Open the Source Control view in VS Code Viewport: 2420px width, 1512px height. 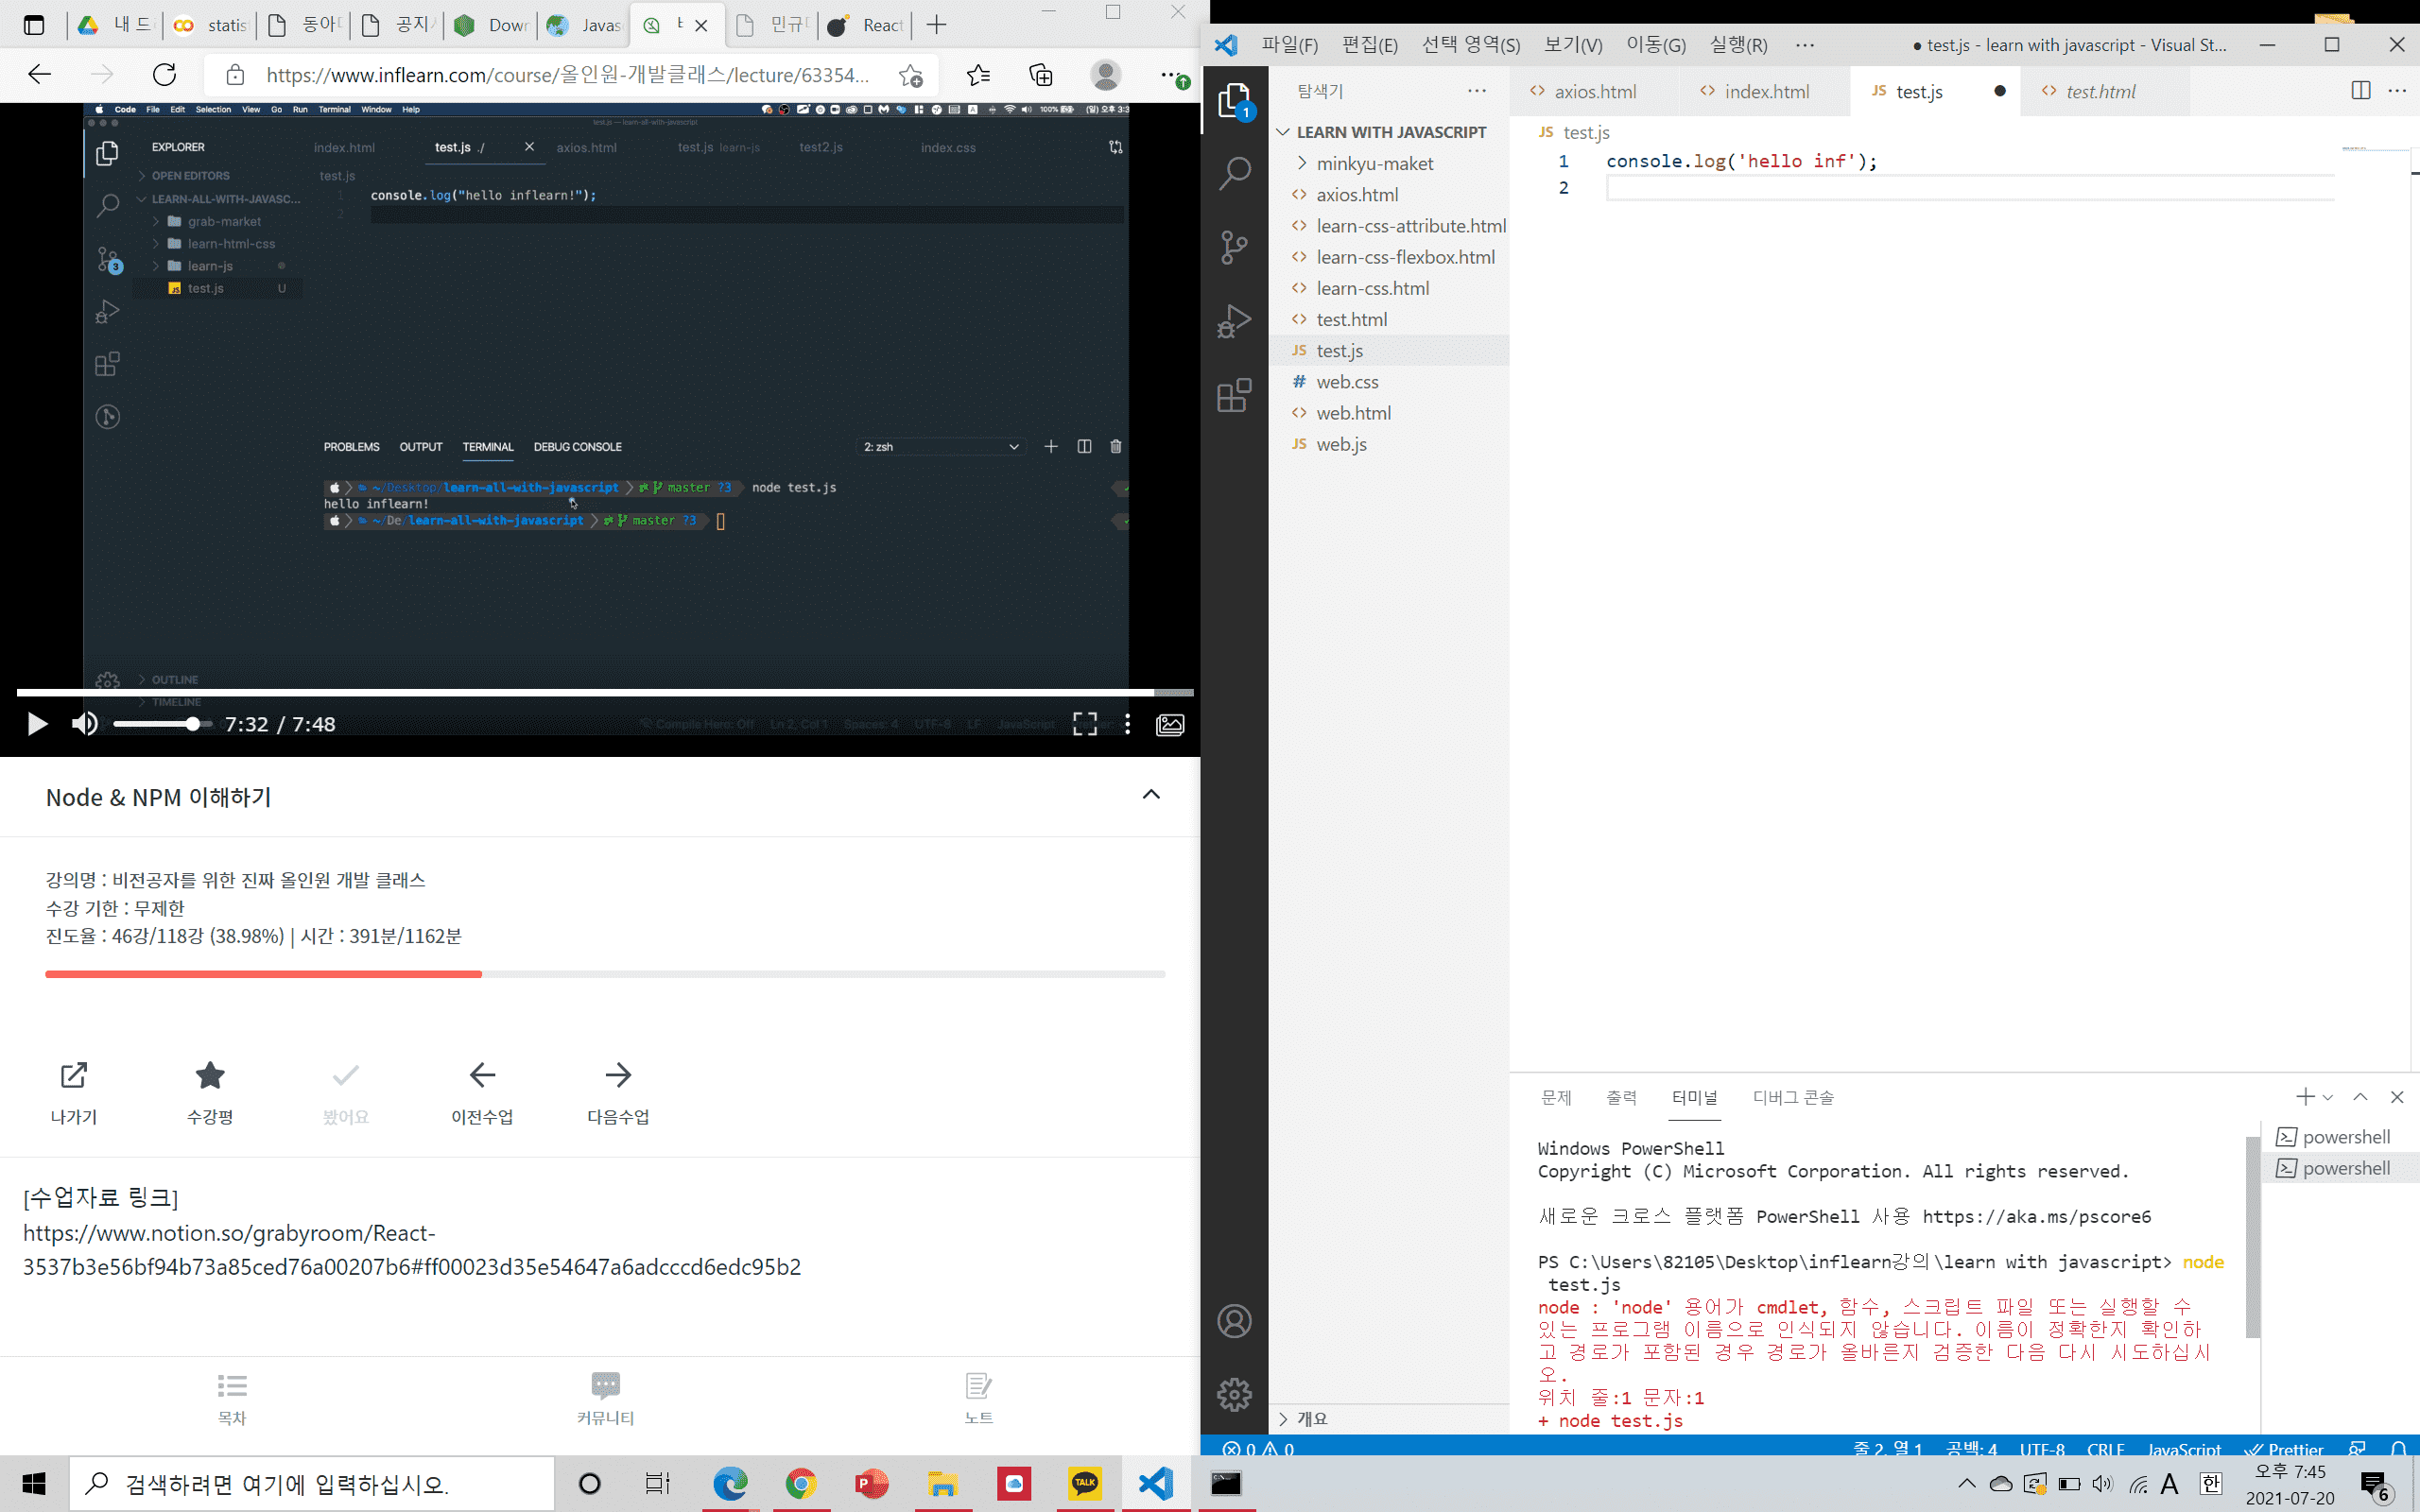click(x=1235, y=248)
